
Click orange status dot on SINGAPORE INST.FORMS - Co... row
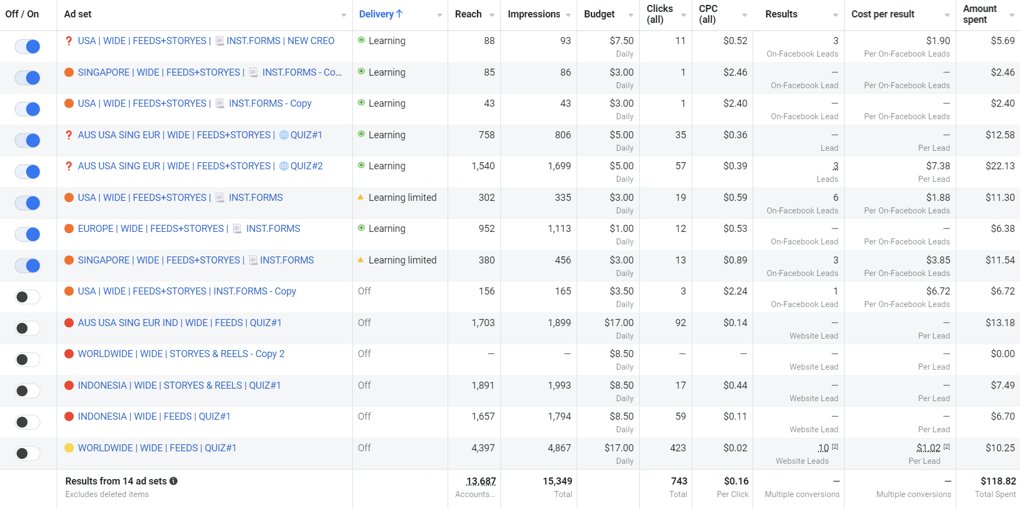click(69, 72)
